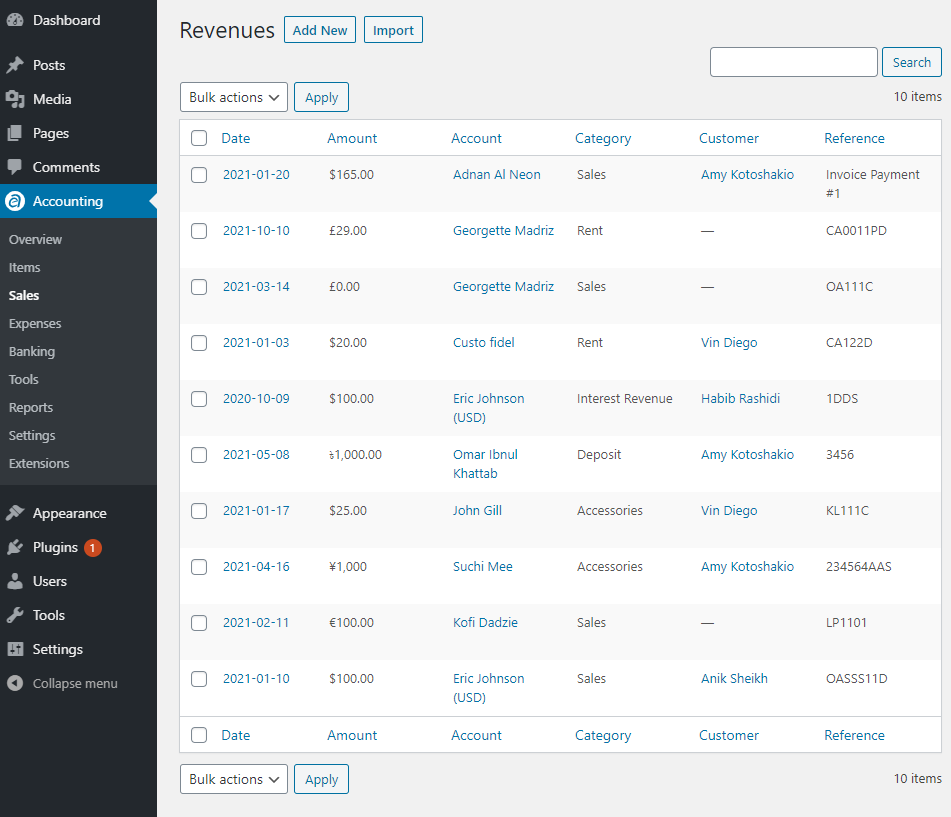The image size is (951, 817).
Task: Click the Users person icon
Action: coord(15,581)
